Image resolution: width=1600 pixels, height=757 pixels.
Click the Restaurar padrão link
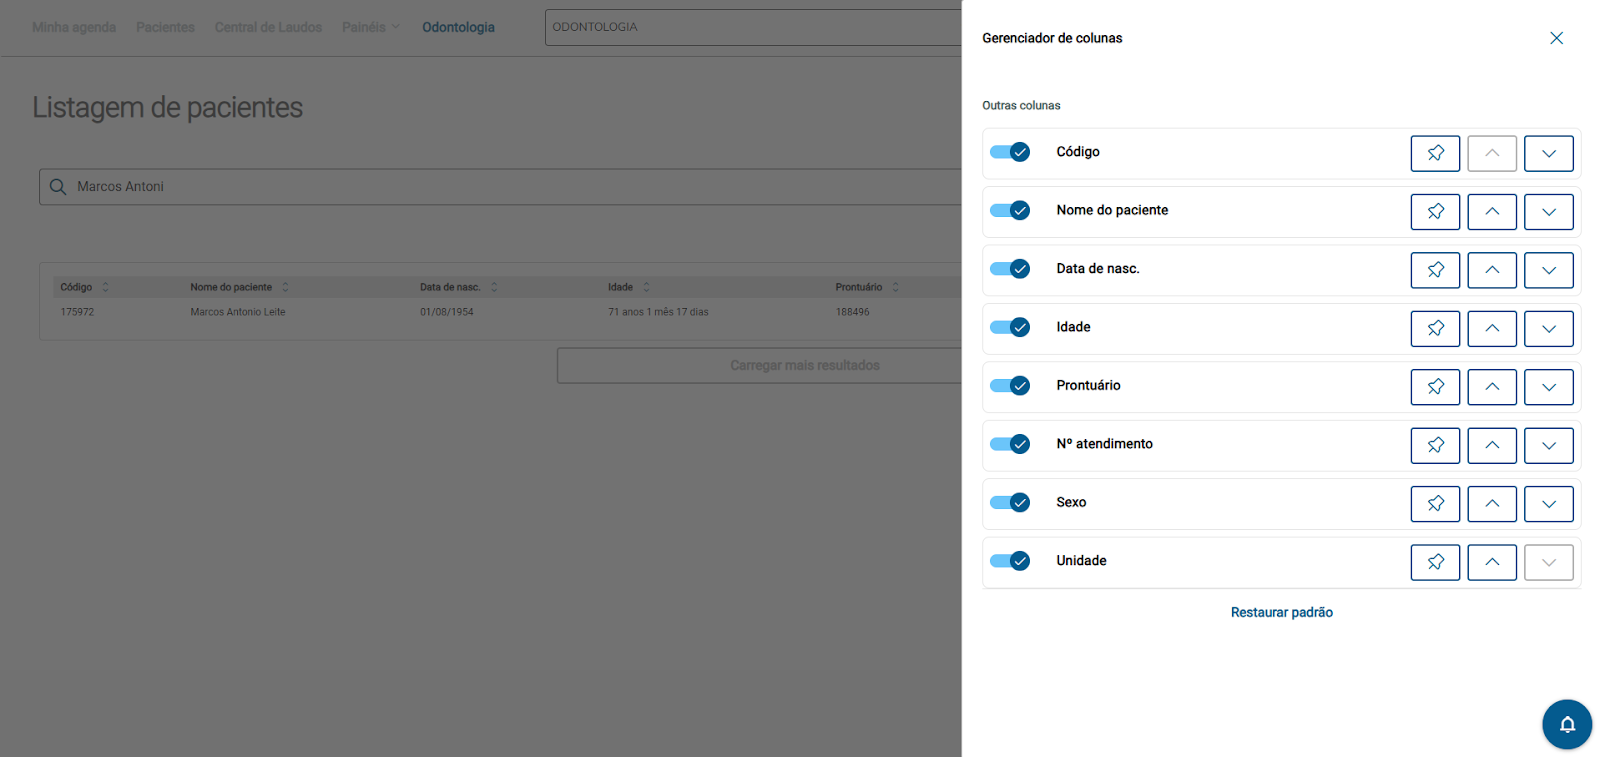[x=1281, y=612]
